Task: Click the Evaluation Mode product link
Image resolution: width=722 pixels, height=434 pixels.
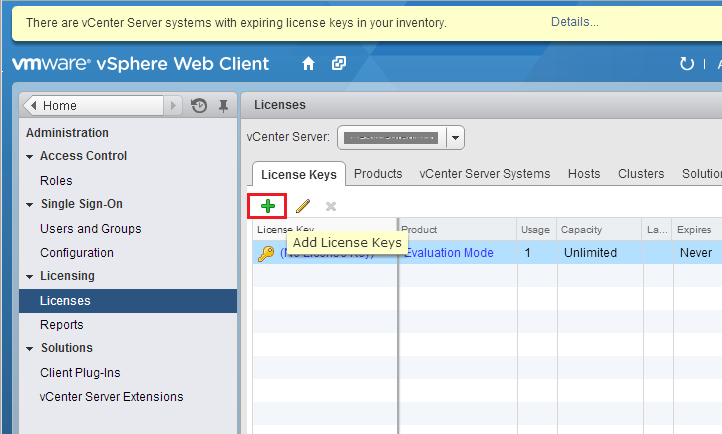Action: (x=448, y=253)
